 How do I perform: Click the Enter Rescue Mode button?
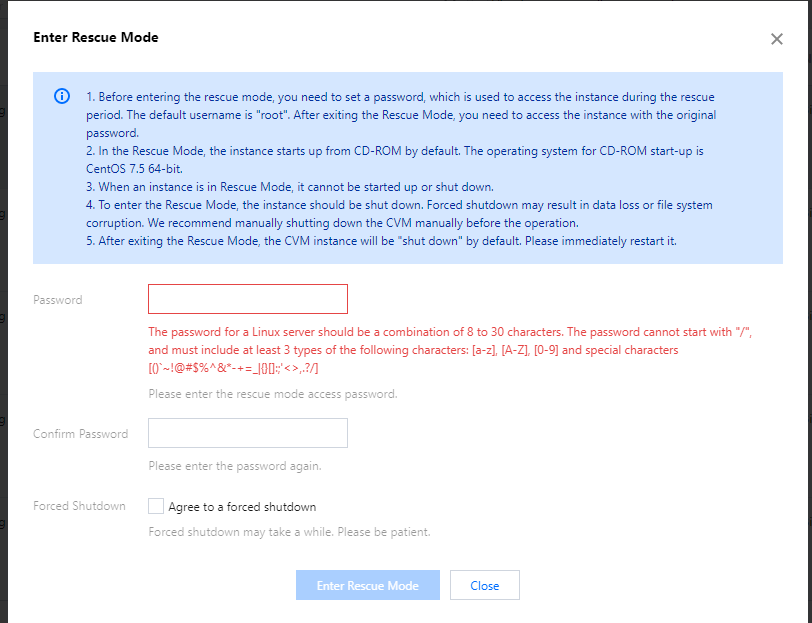coord(367,585)
